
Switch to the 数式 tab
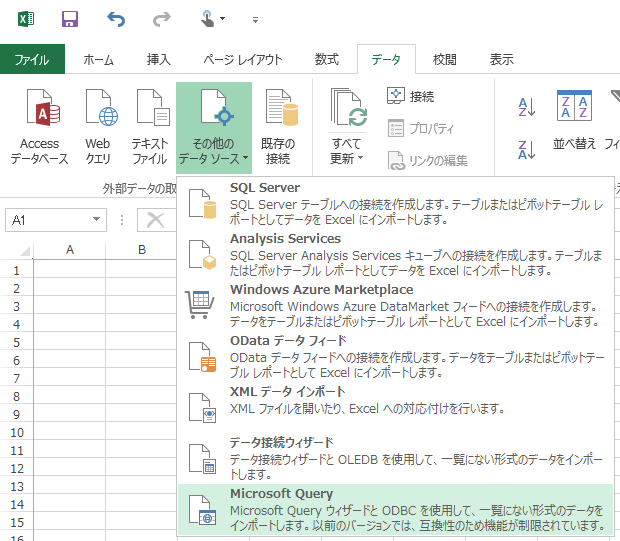point(327,59)
